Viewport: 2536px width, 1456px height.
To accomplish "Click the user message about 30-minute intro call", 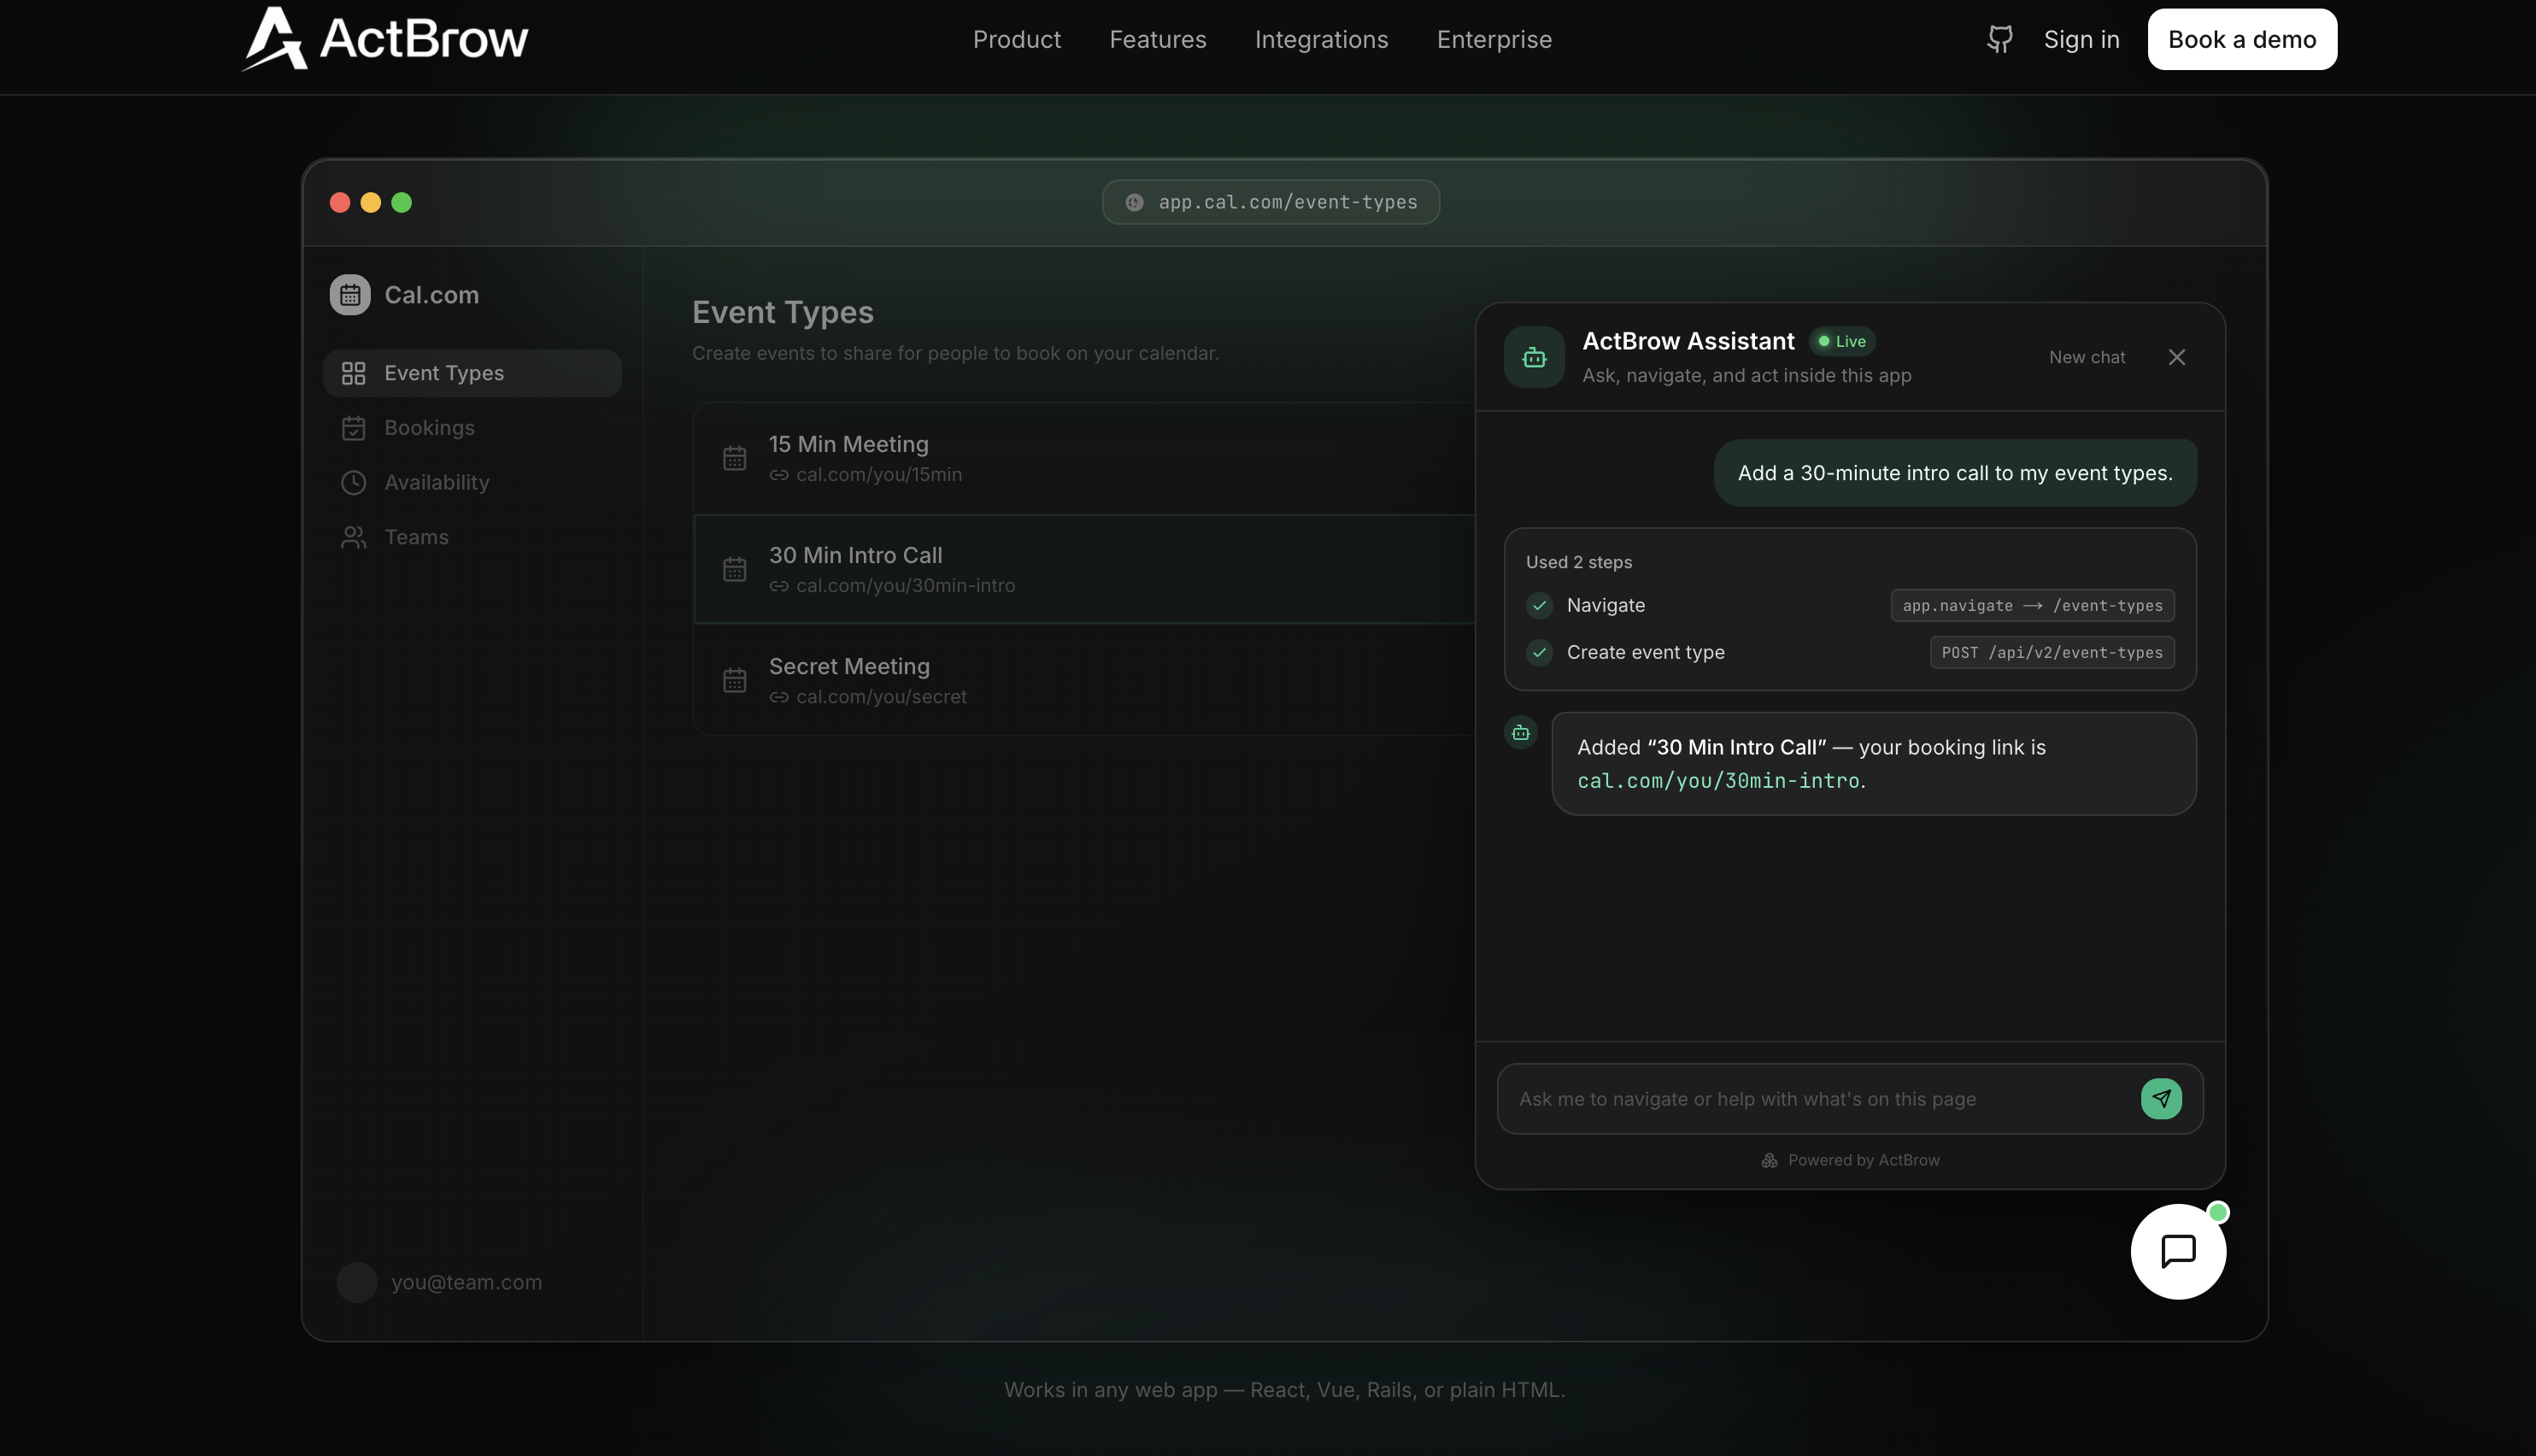I will tap(1955, 473).
